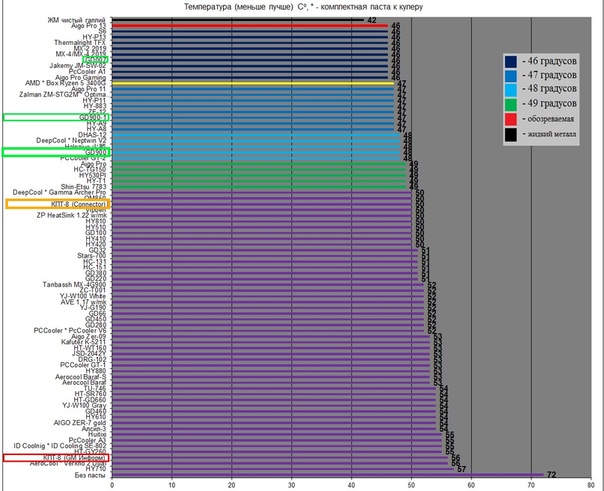This screenshot has width=604, height=491.
Task: Select the label YJ-W100 White
Action: [82, 296]
